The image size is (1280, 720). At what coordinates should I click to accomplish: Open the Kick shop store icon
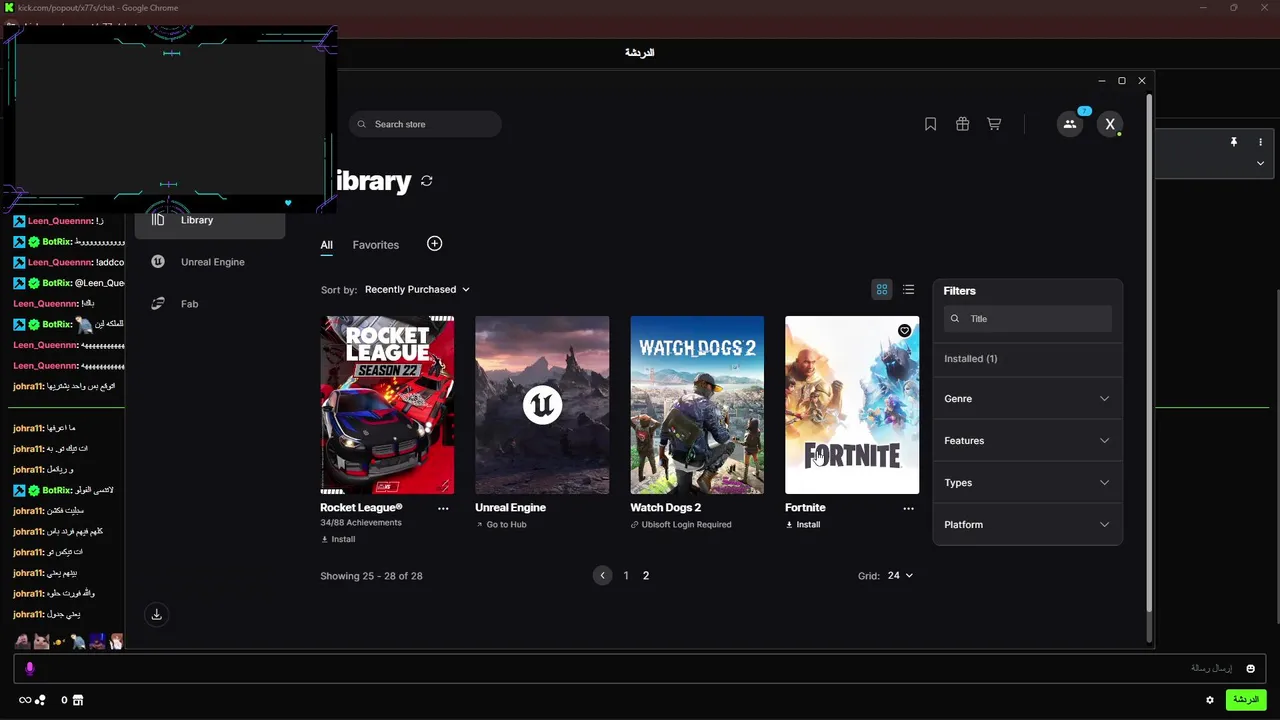coord(78,700)
